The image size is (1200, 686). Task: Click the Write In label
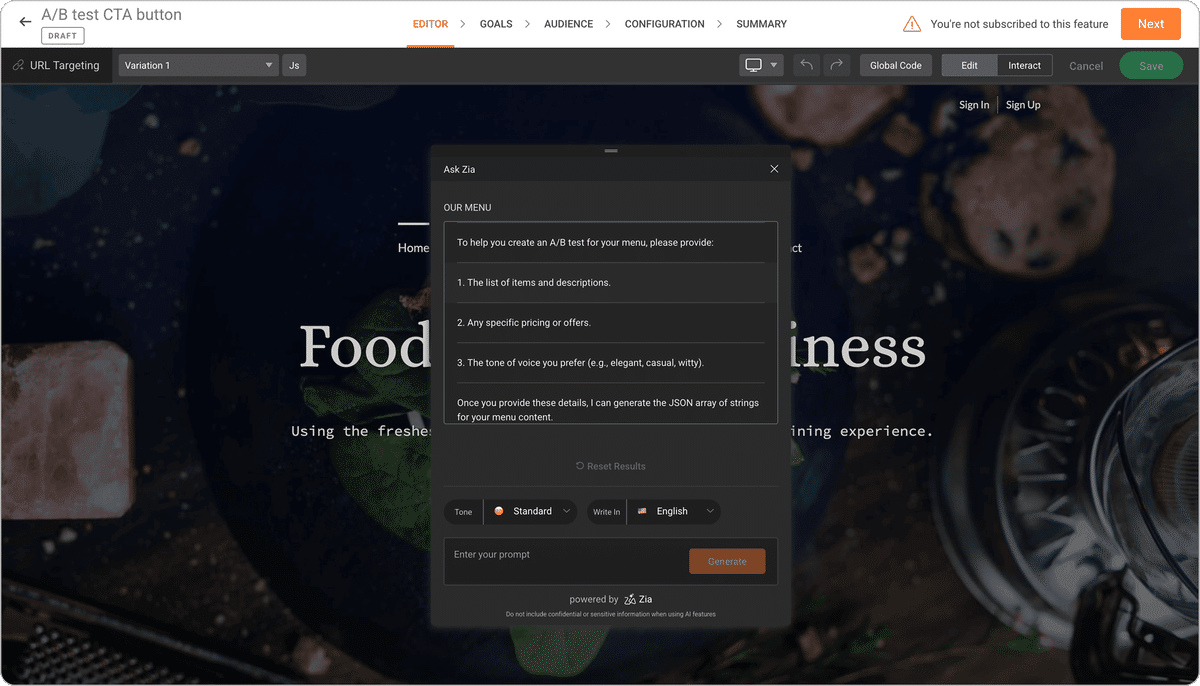tap(606, 512)
